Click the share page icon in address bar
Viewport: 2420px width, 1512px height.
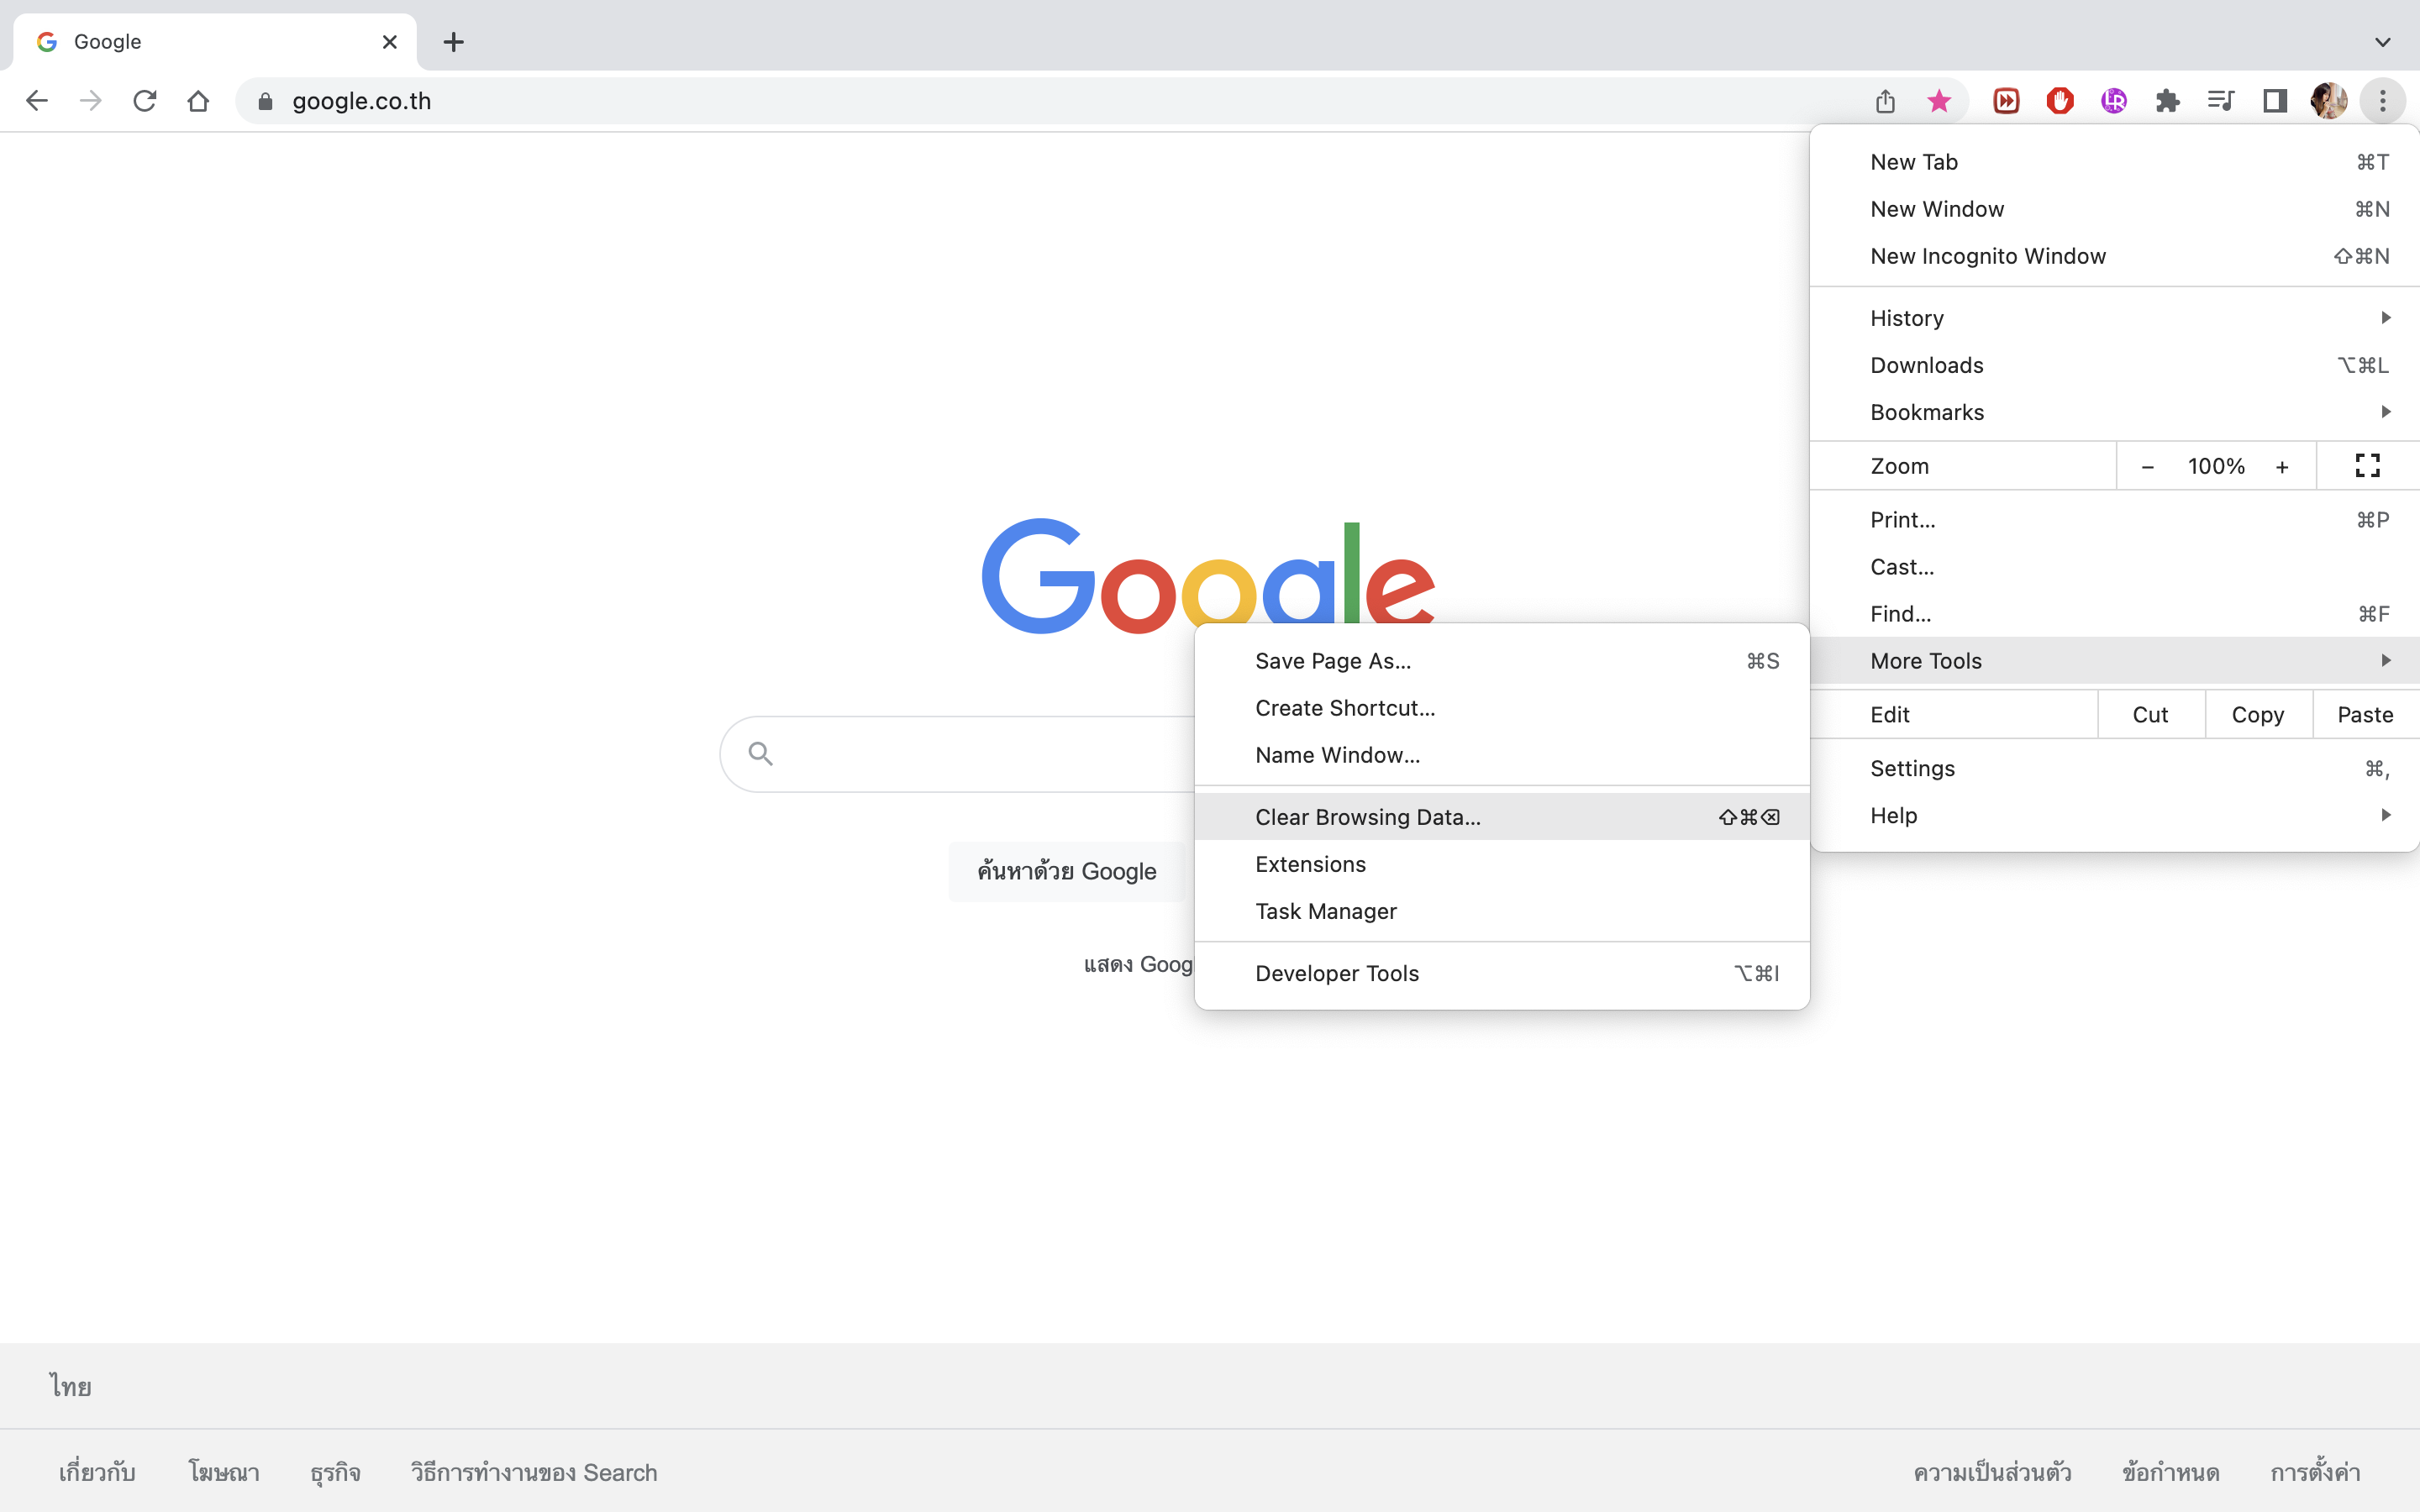tap(1885, 101)
